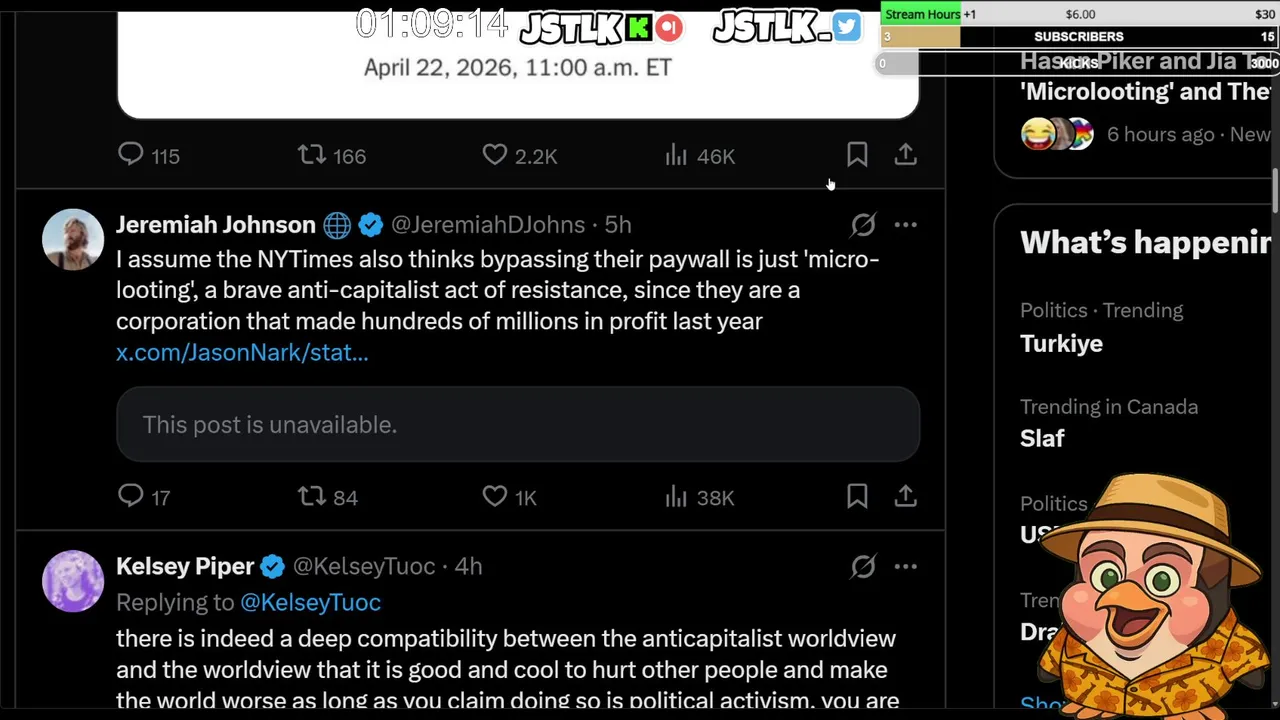Open @KelseyTuoc replying-to mention link
The width and height of the screenshot is (1280, 720).
tap(310, 602)
